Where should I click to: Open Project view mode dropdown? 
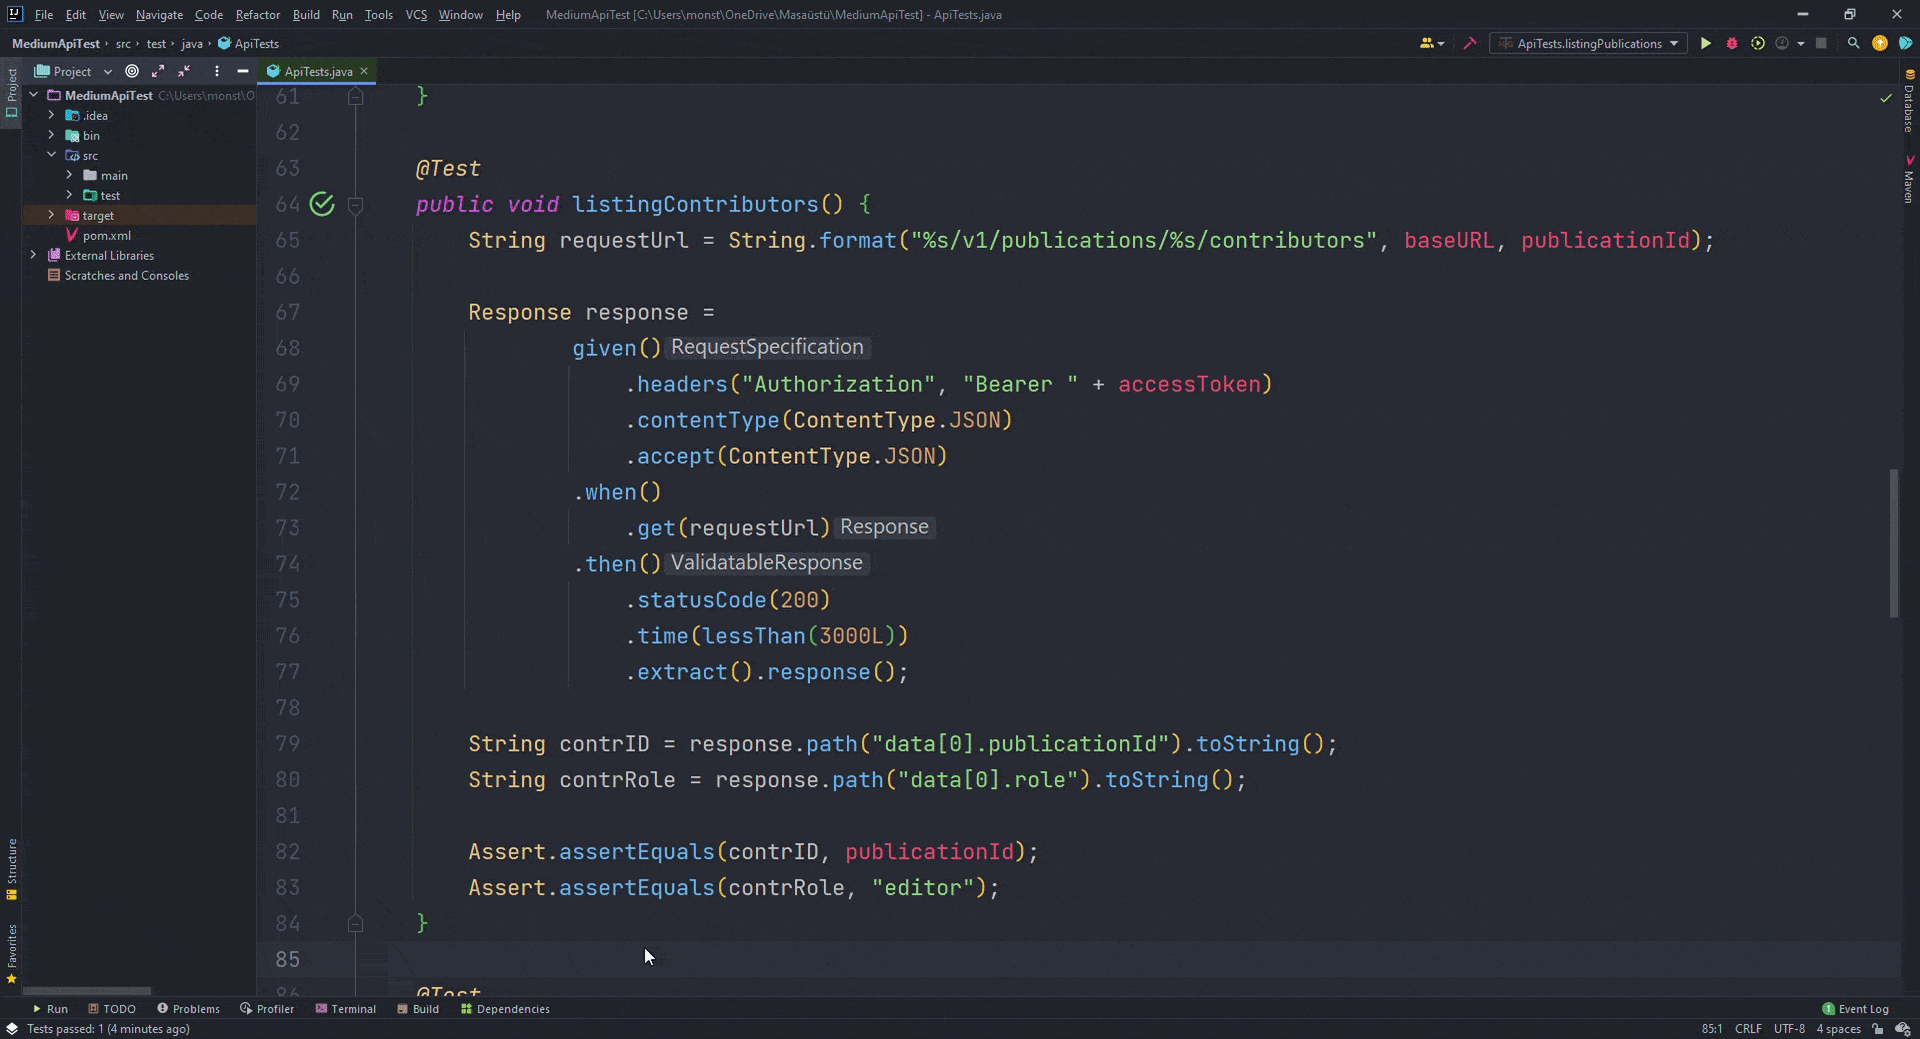click(x=108, y=71)
